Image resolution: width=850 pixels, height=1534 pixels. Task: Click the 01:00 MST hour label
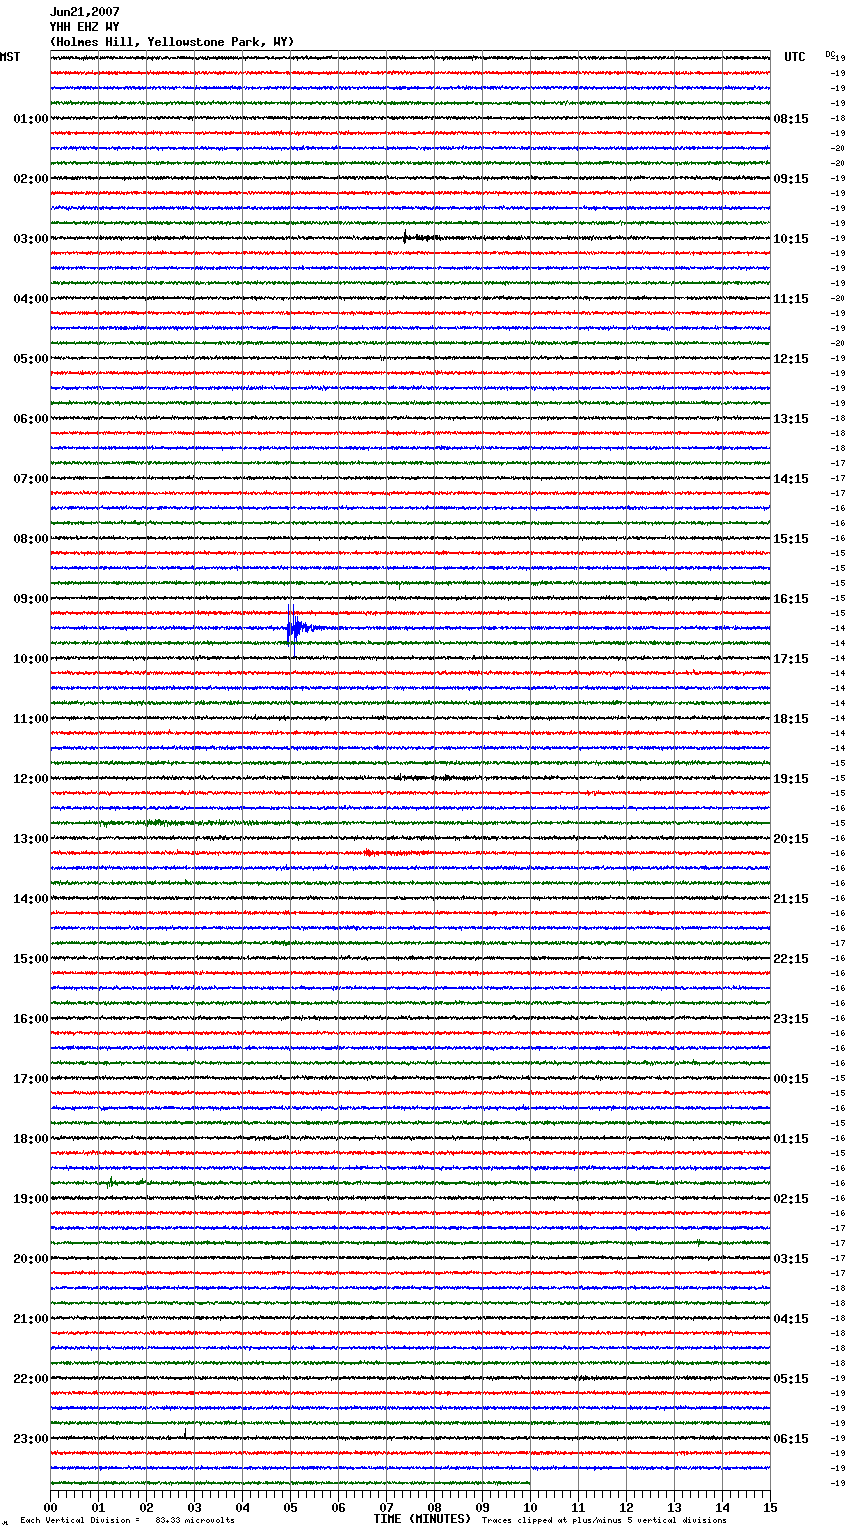pyautogui.click(x=30, y=119)
